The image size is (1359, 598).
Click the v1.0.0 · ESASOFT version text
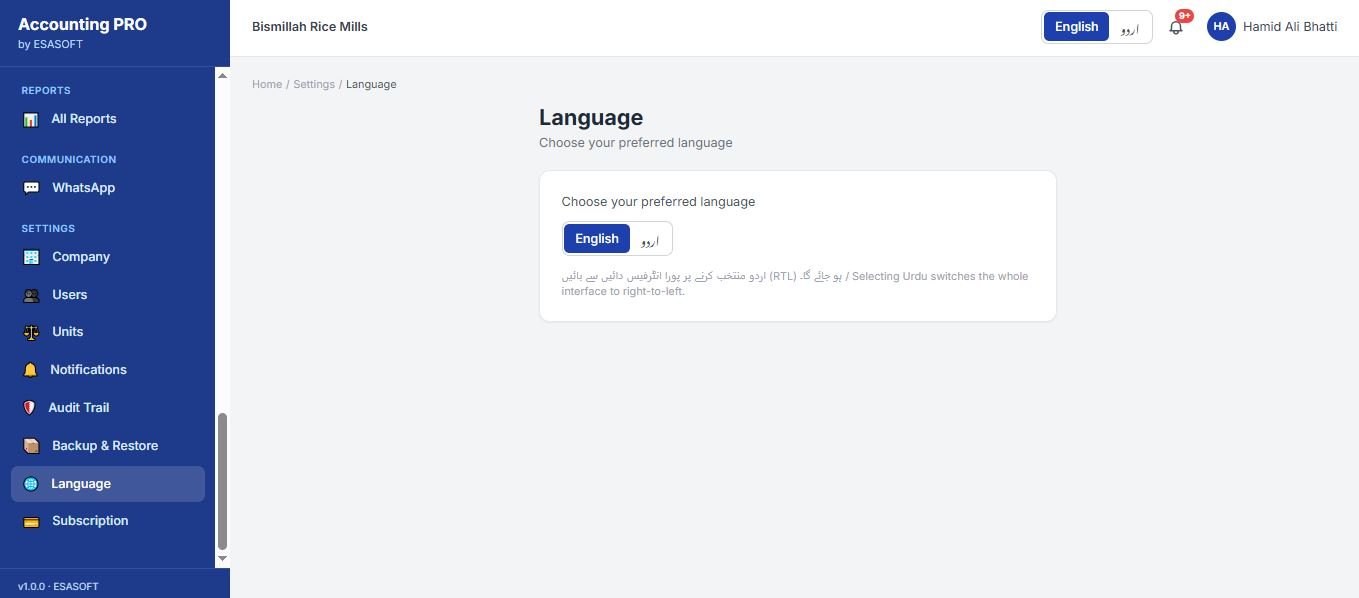58,586
